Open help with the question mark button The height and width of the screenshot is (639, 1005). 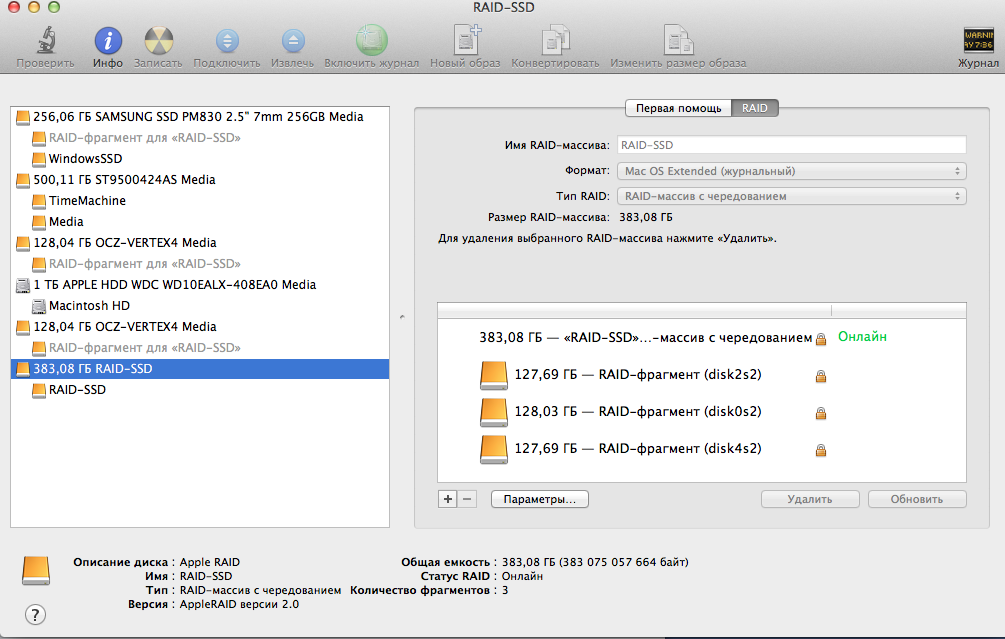coord(35,615)
